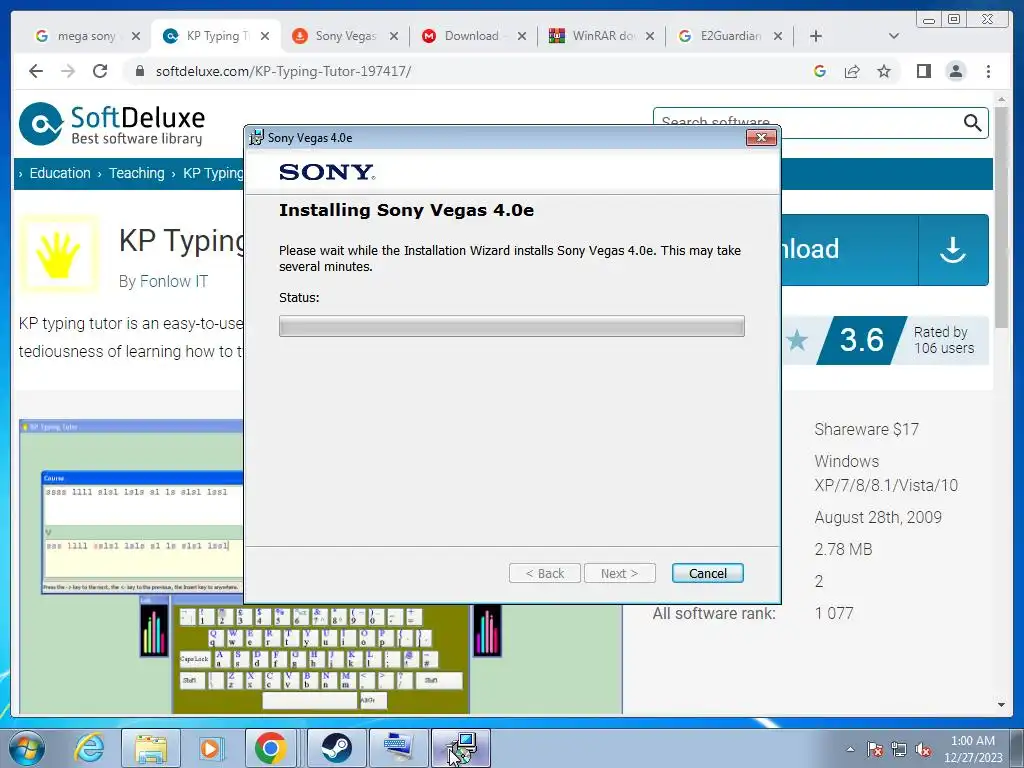
Task: Click the search magnifier icon
Action: 972,122
